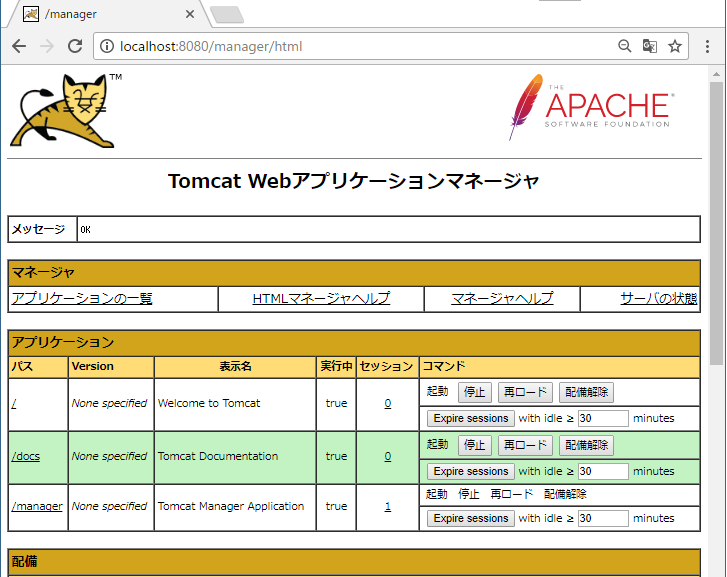727x577 pixels.
Task: Click 配備解除 button for Tomcat Documentation
Action: (x=587, y=445)
